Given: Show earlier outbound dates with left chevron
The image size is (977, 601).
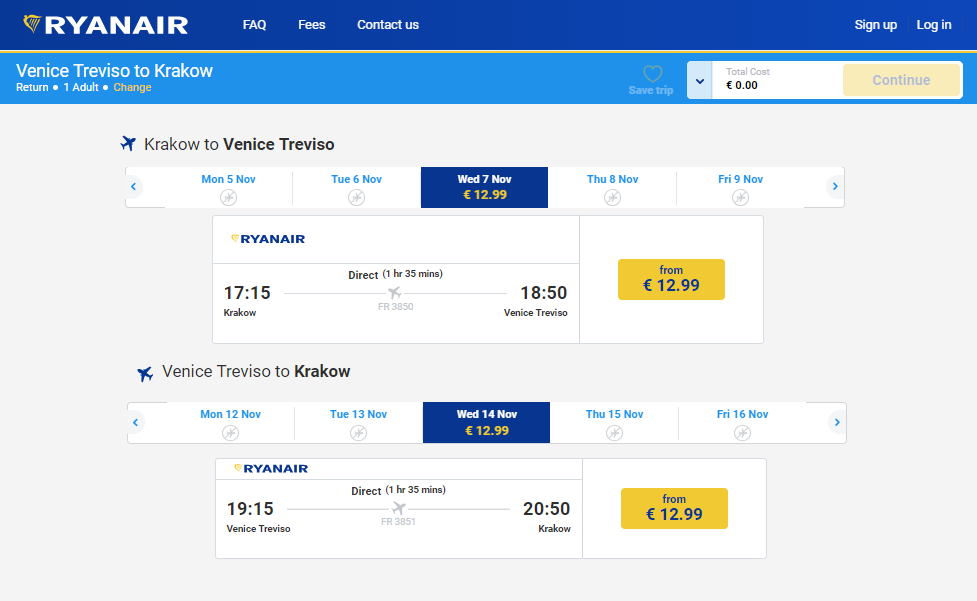Looking at the screenshot, I should pyautogui.click(x=133, y=186).
